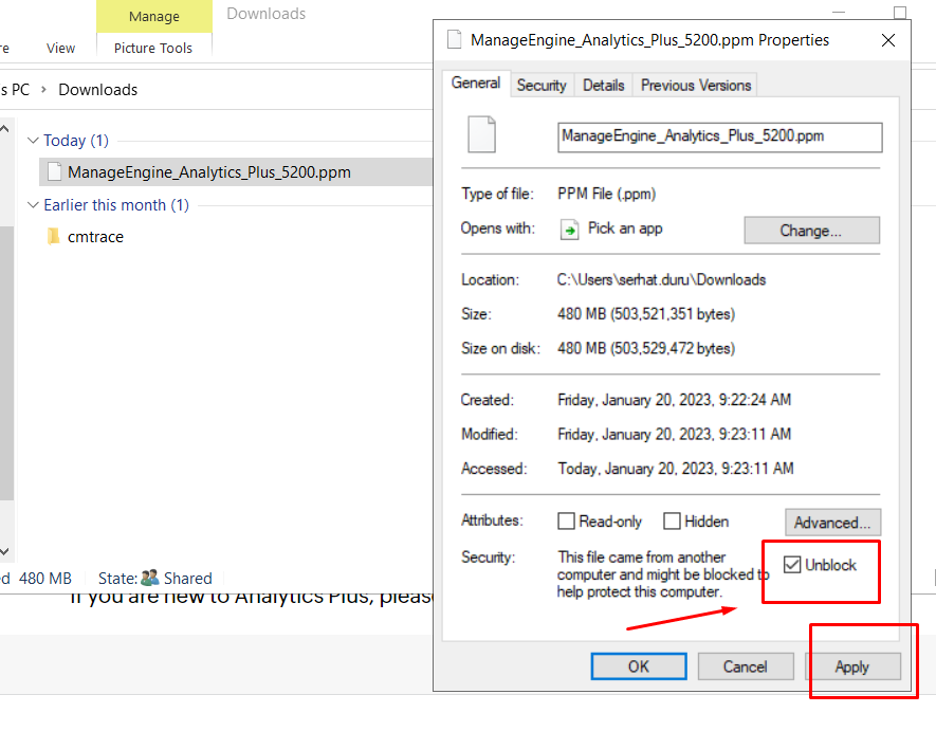Click the 480 MB status bar entry

[45, 578]
